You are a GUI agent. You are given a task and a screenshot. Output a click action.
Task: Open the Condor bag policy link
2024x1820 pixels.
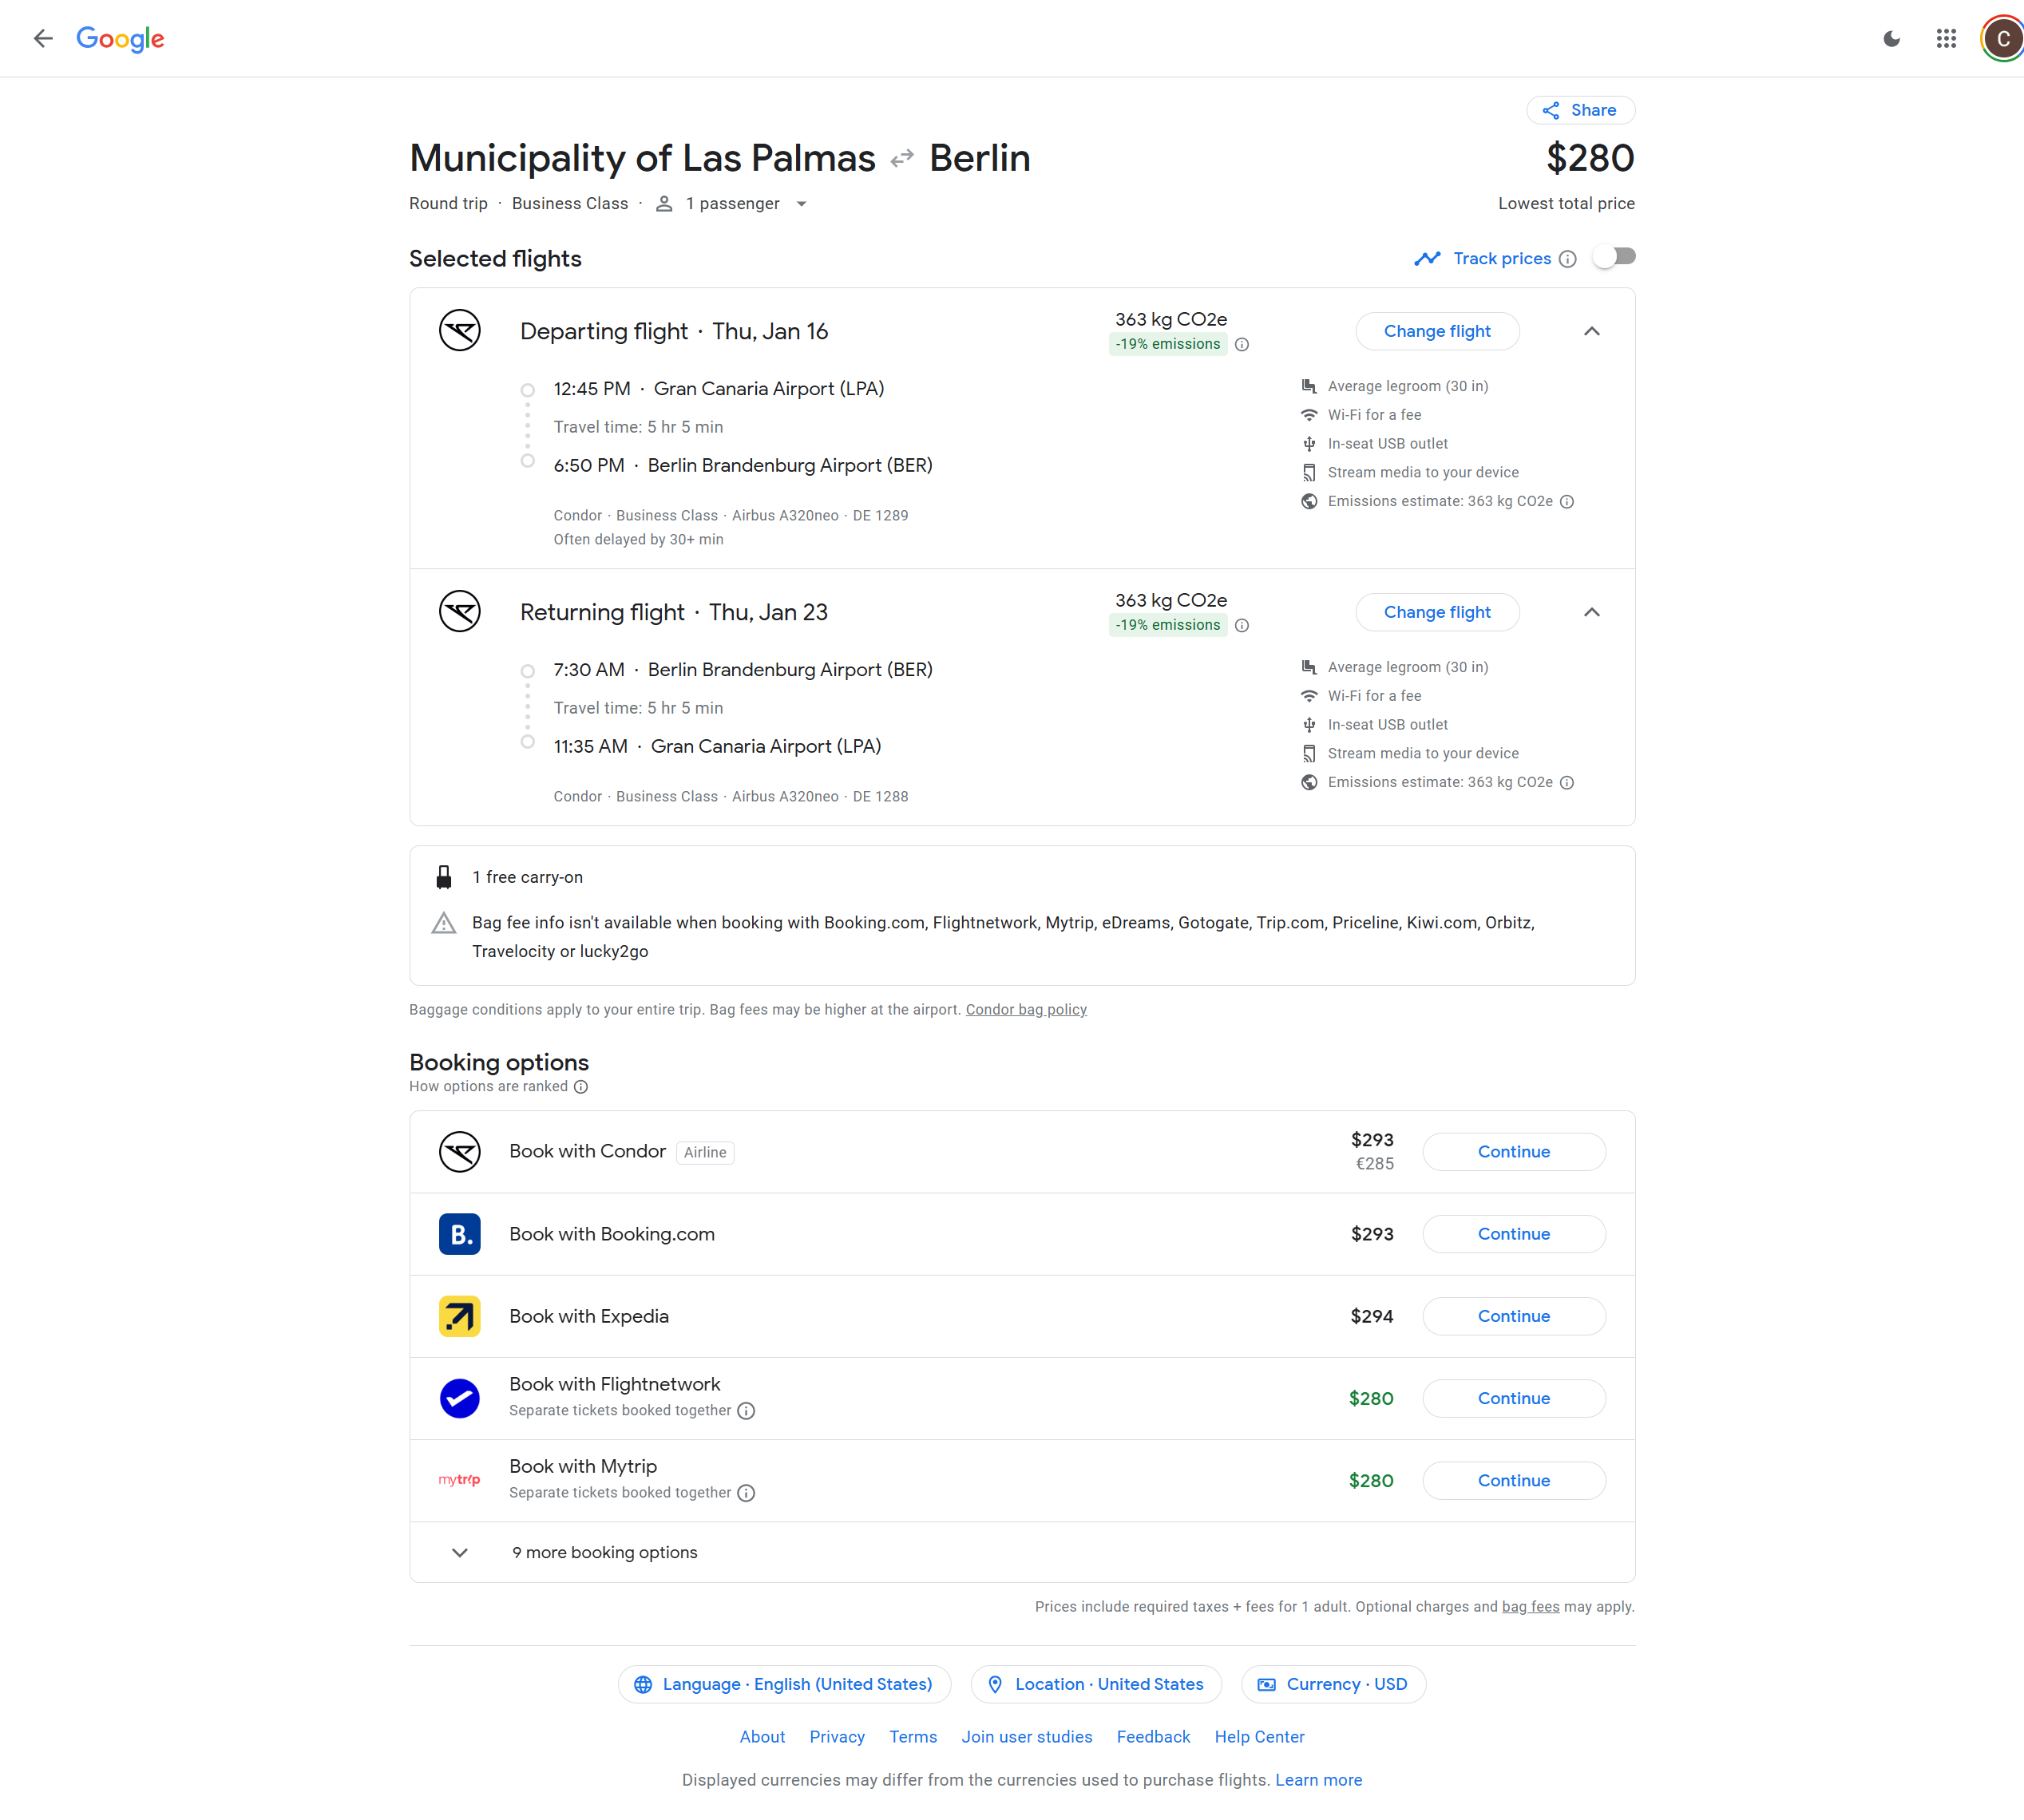1026,1010
